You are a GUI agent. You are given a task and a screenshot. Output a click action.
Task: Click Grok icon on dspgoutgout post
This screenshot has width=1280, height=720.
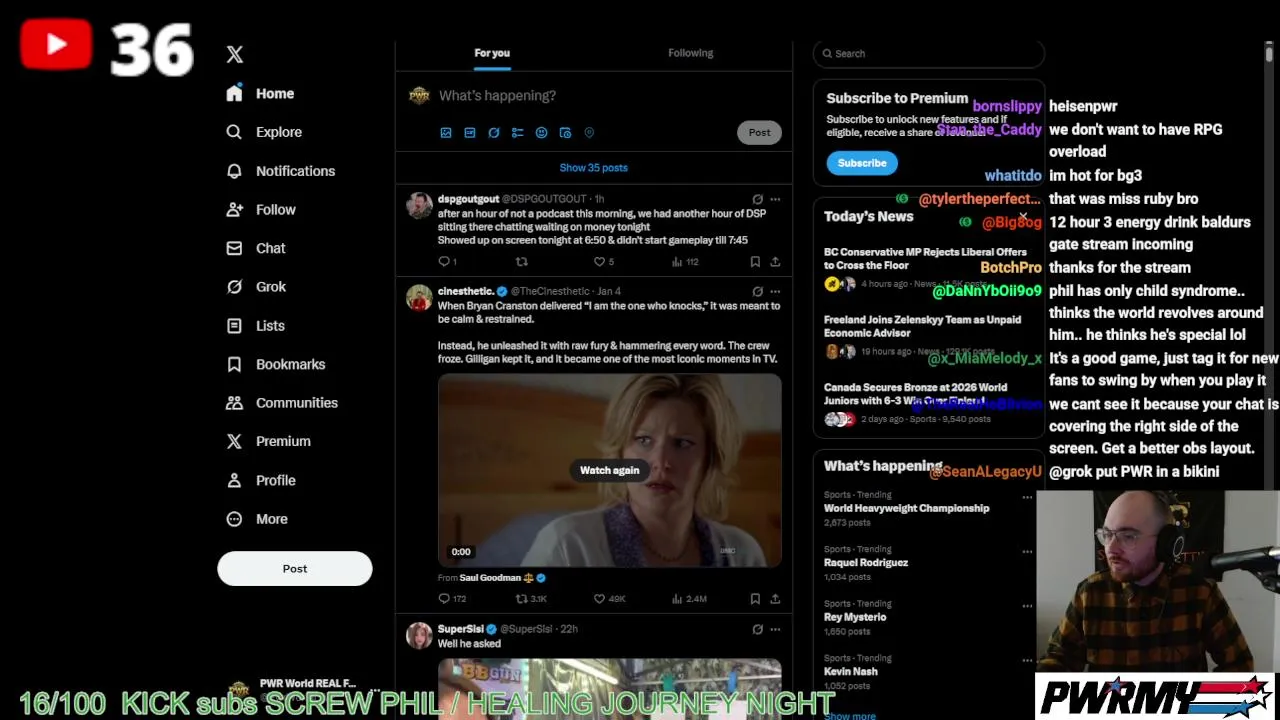coord(757,199)
